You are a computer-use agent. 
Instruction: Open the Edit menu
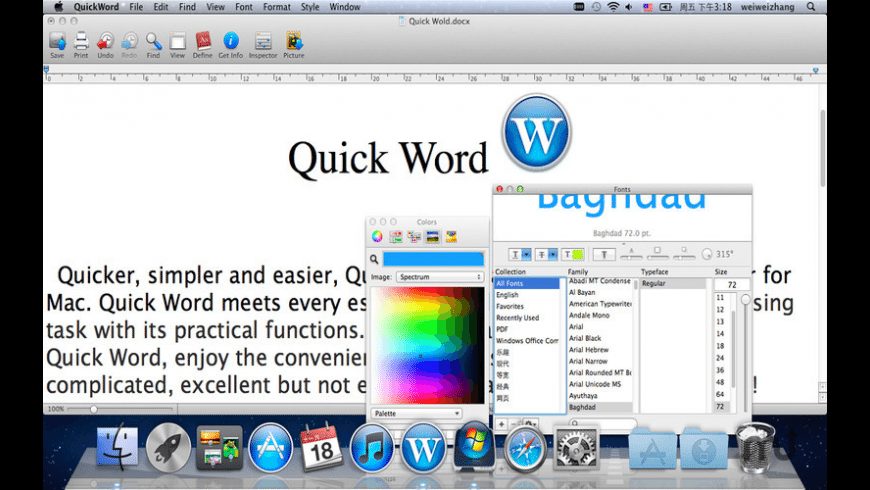coord(161,7)
